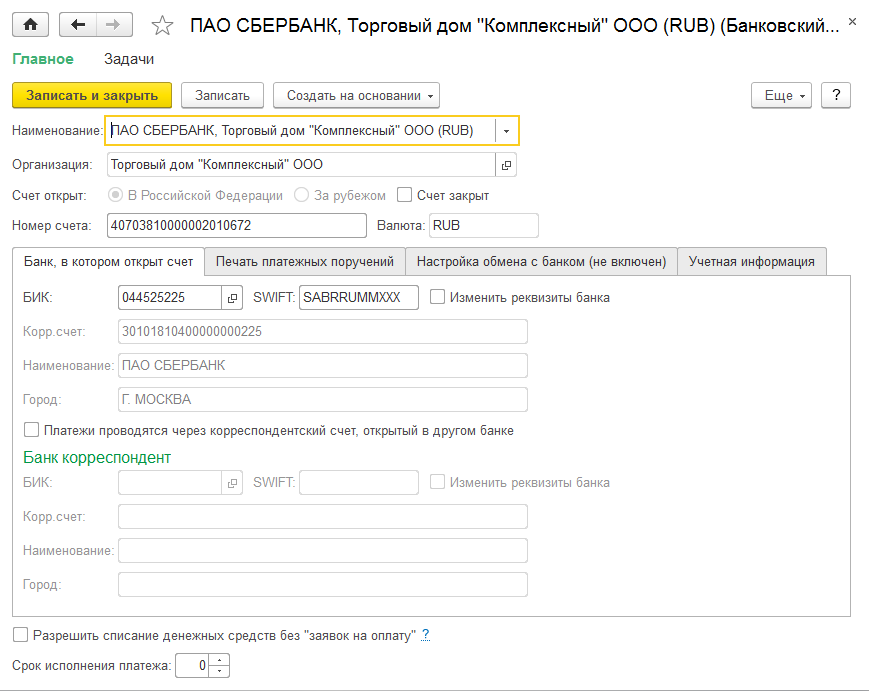The height and width of the screenshot is (691, 869).
Task: Switch to 'Печать платежных поручений' tab
Action: tap(305, 262)
